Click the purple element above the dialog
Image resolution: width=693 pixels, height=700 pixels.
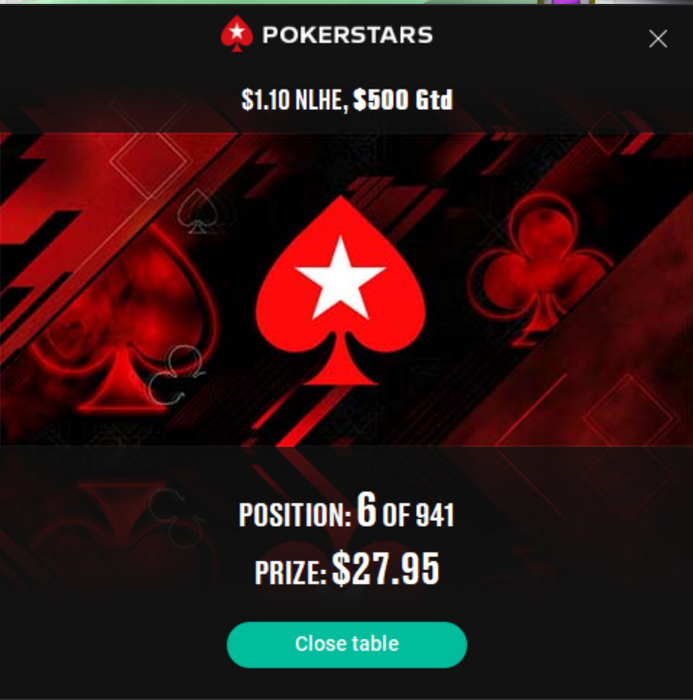tap(567, 2)
